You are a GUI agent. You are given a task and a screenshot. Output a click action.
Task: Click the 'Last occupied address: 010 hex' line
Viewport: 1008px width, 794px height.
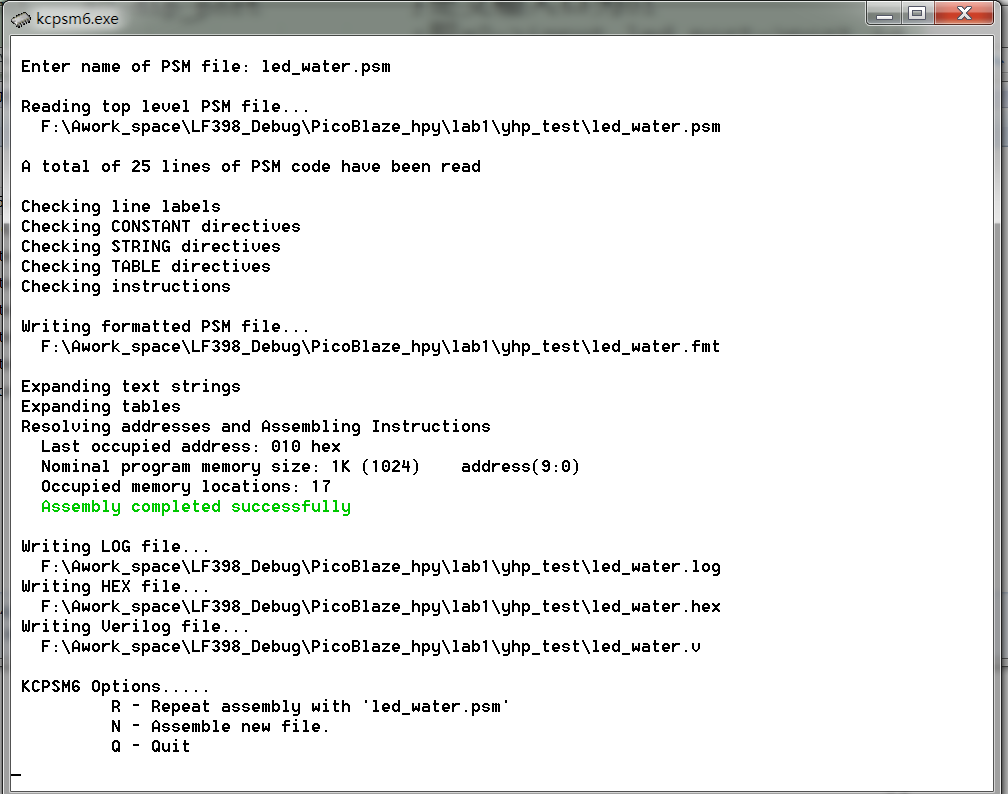point(191,446)
